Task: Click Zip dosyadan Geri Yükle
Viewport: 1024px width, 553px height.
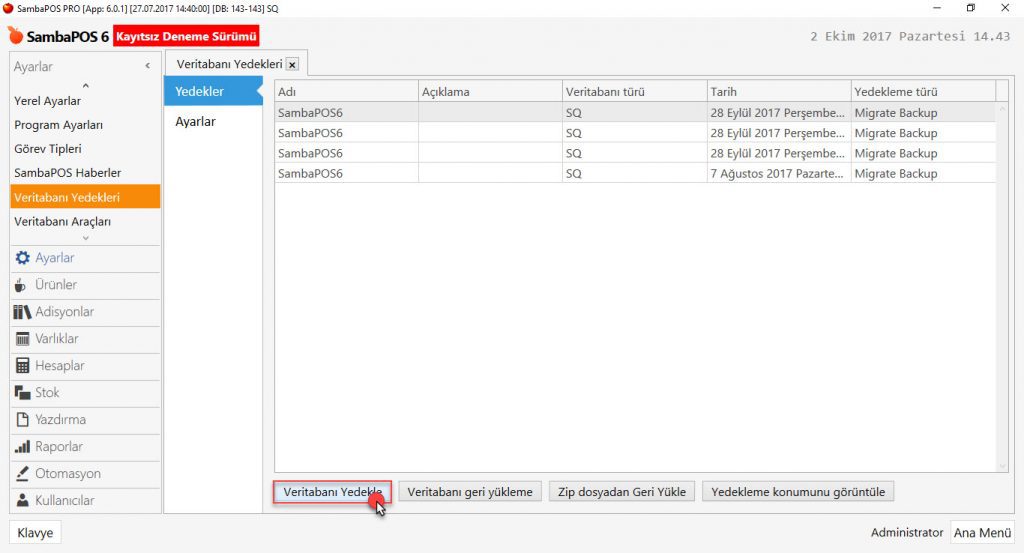Action: 622,492
